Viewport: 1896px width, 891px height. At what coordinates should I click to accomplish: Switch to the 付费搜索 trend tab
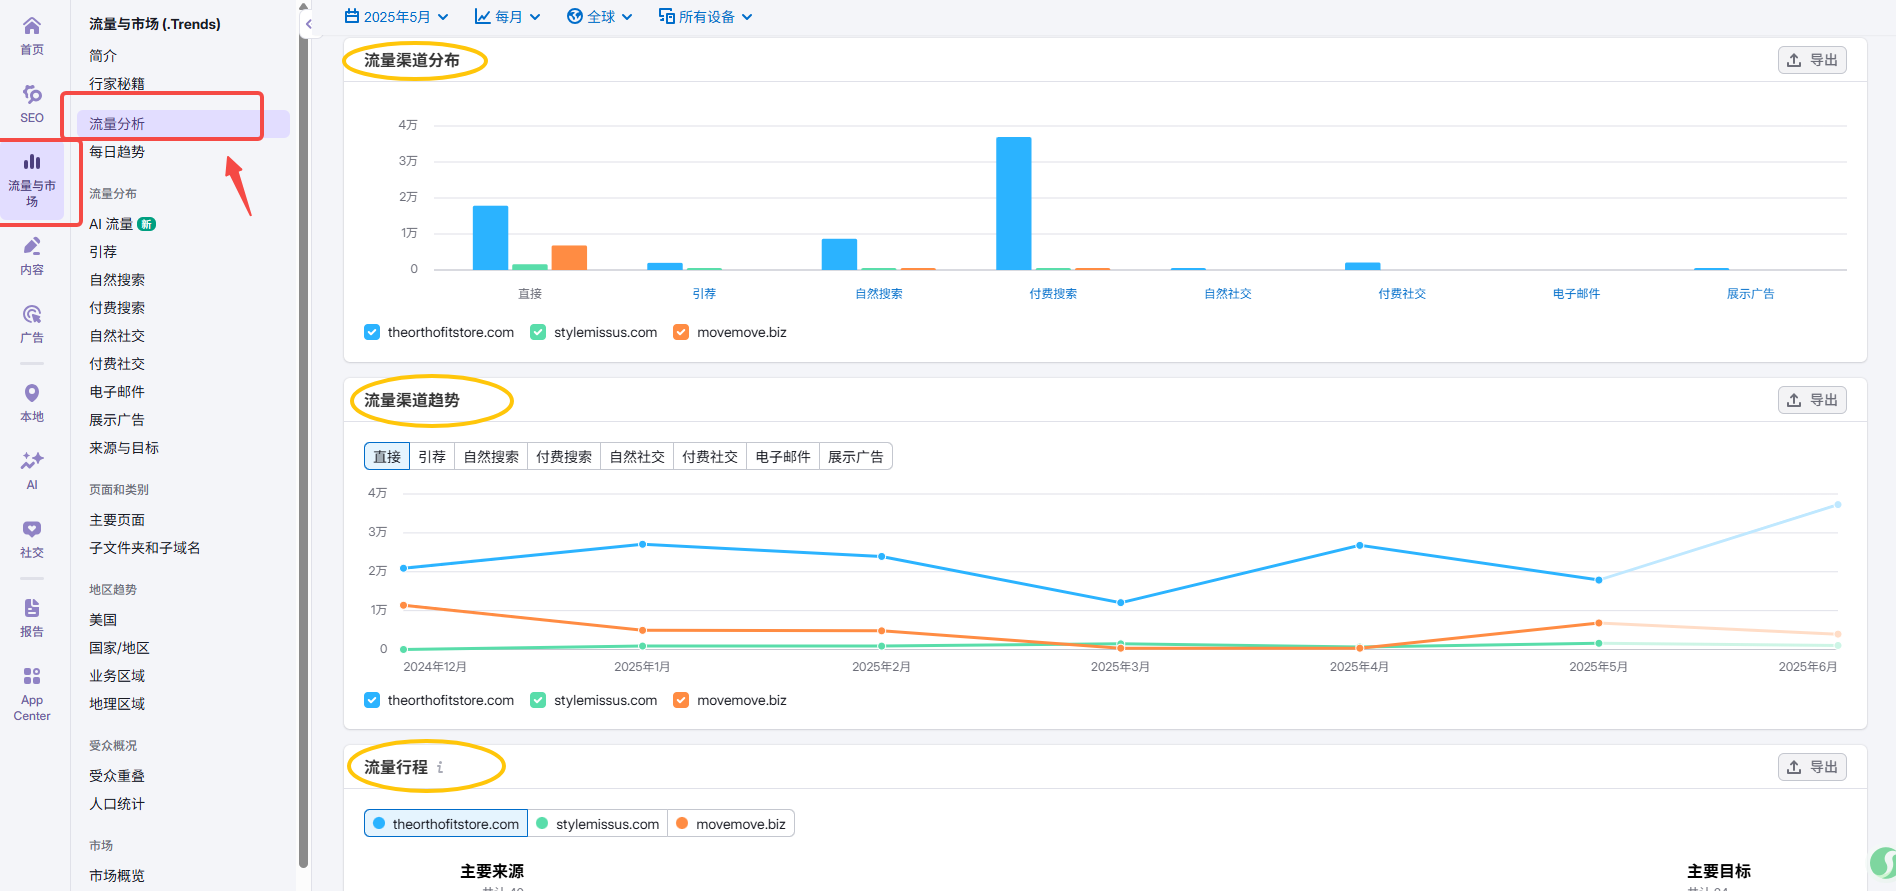(564, 457)
